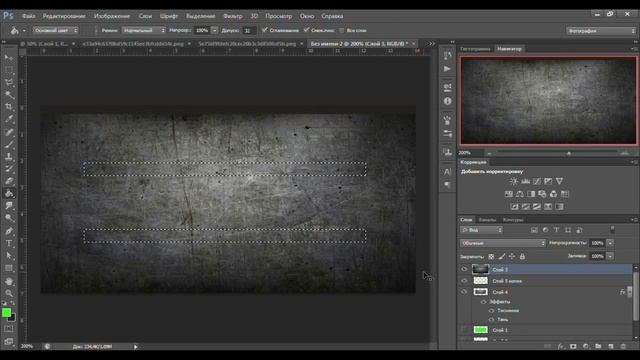Select the Paint Bucket tool
640x360 pixels.
(9, 193)
